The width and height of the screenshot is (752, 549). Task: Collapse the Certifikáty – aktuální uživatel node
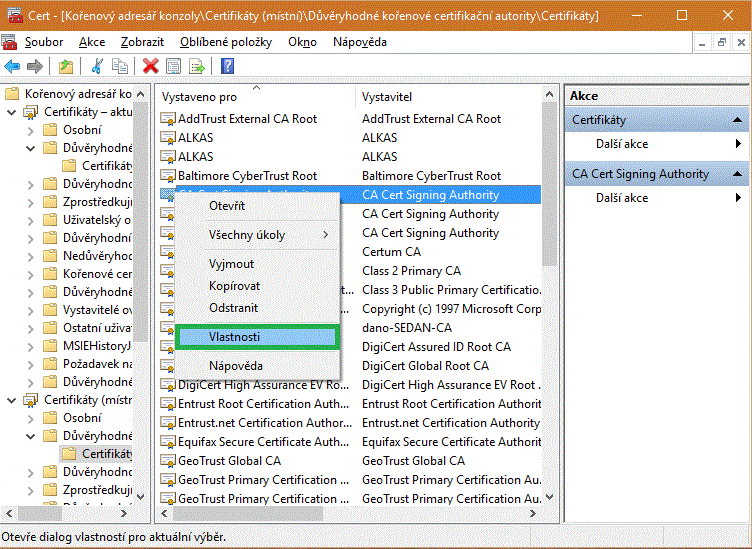pos(12,112)
